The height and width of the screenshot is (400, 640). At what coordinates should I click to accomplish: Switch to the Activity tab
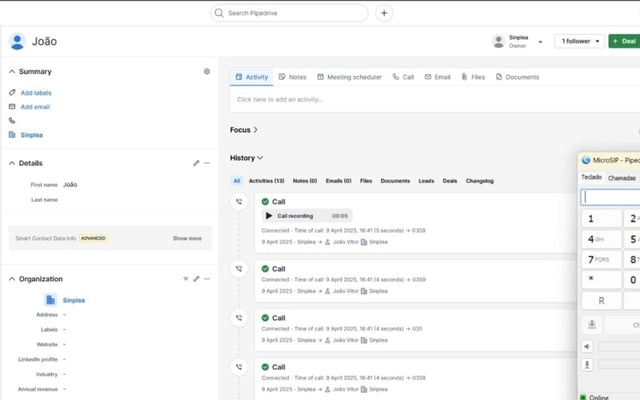252,77
